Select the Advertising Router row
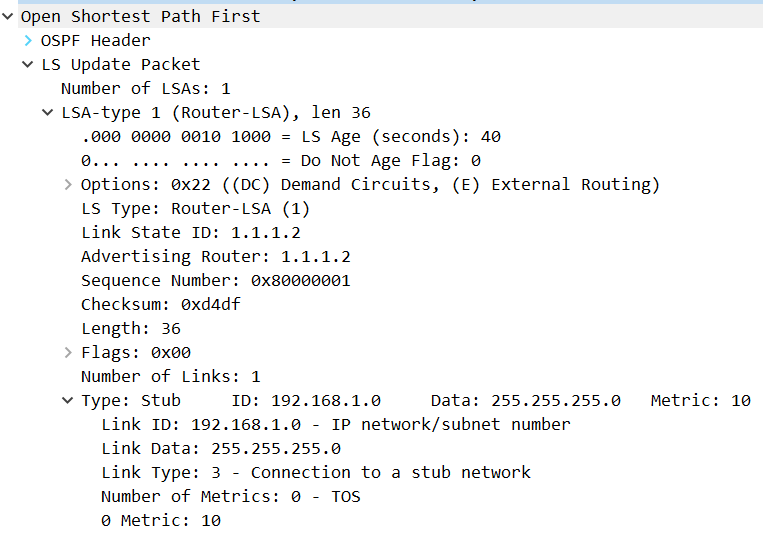This screenshot has width=763, height=534. 216,257
